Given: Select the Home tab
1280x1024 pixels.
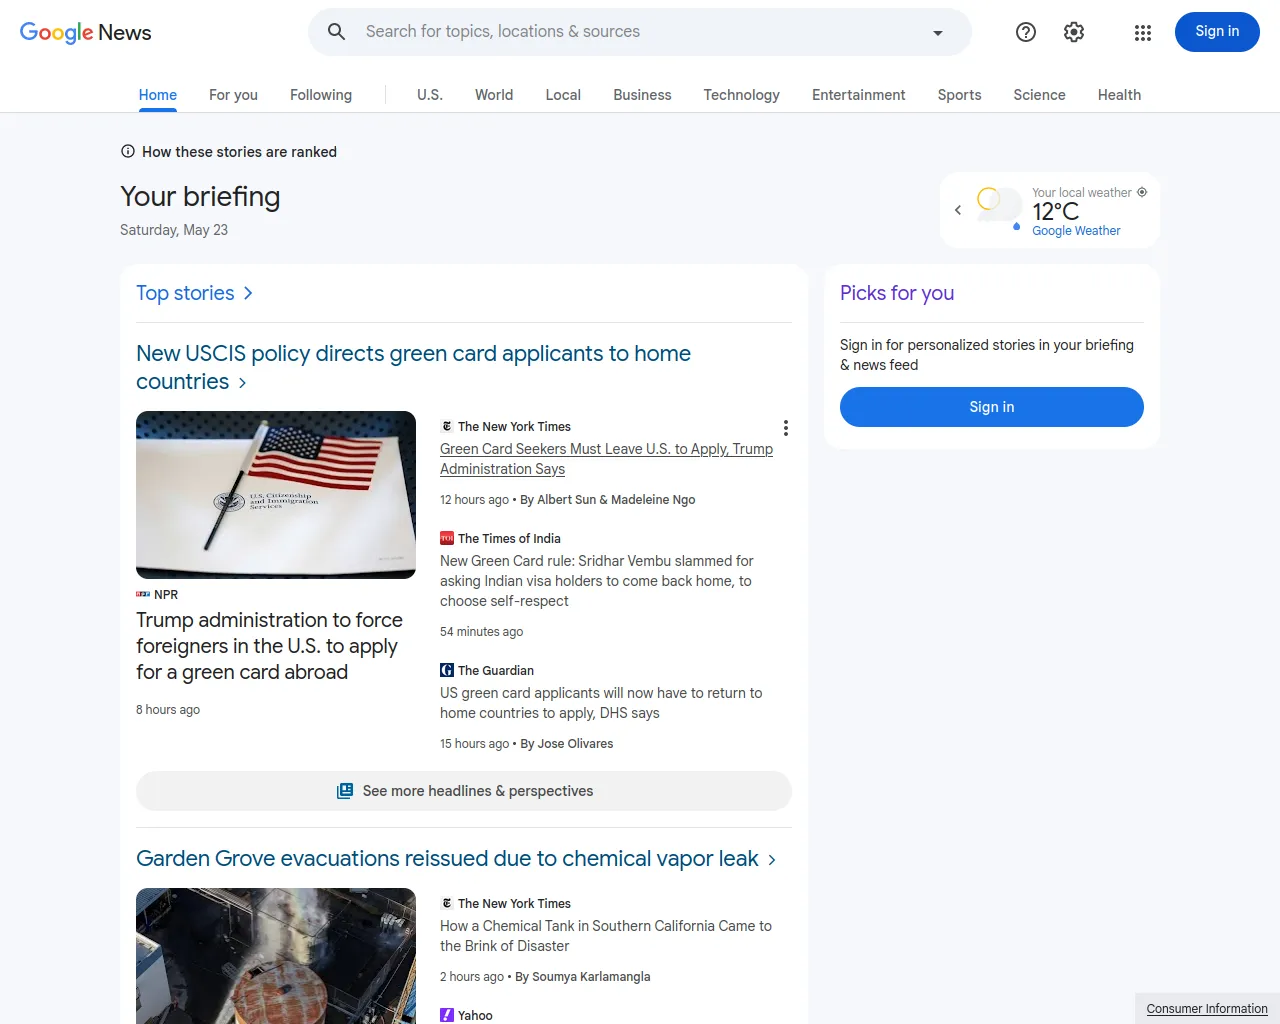Looking at the screenshot, I should click(x=158, y=95).
